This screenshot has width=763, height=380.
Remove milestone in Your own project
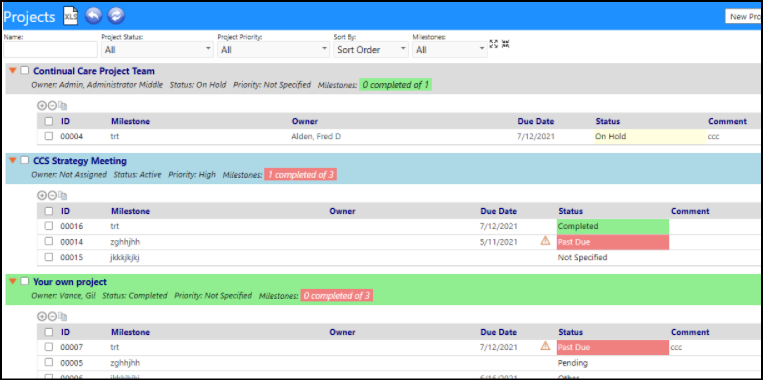(52, 317)
